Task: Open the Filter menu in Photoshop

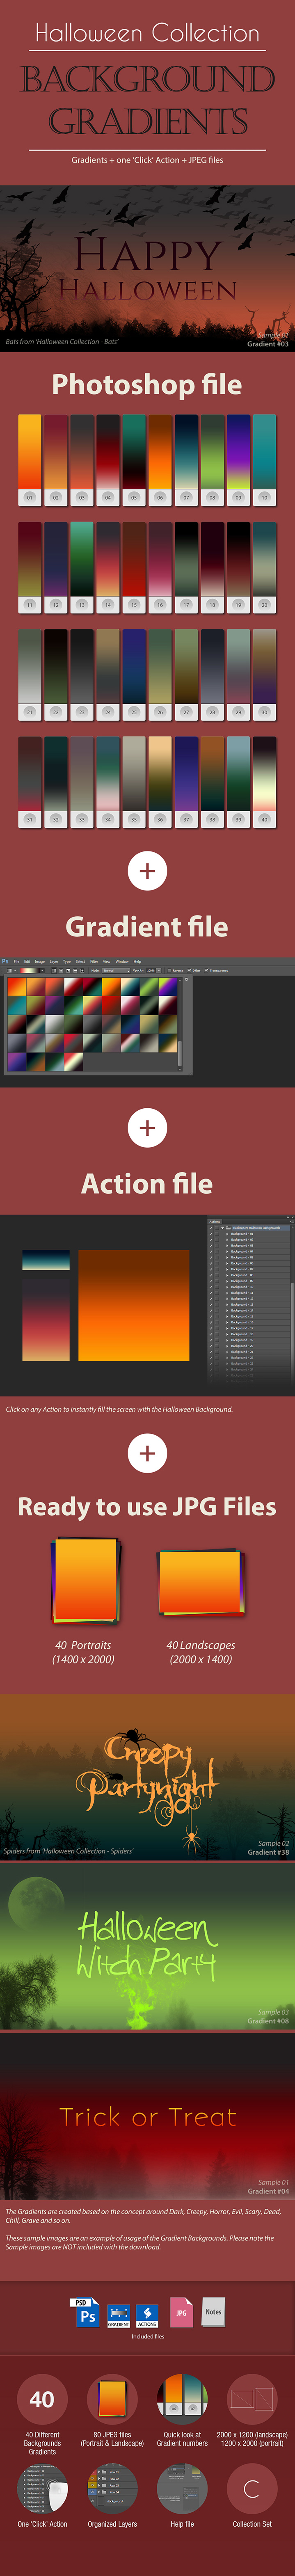Action: (x=94, y=961)
